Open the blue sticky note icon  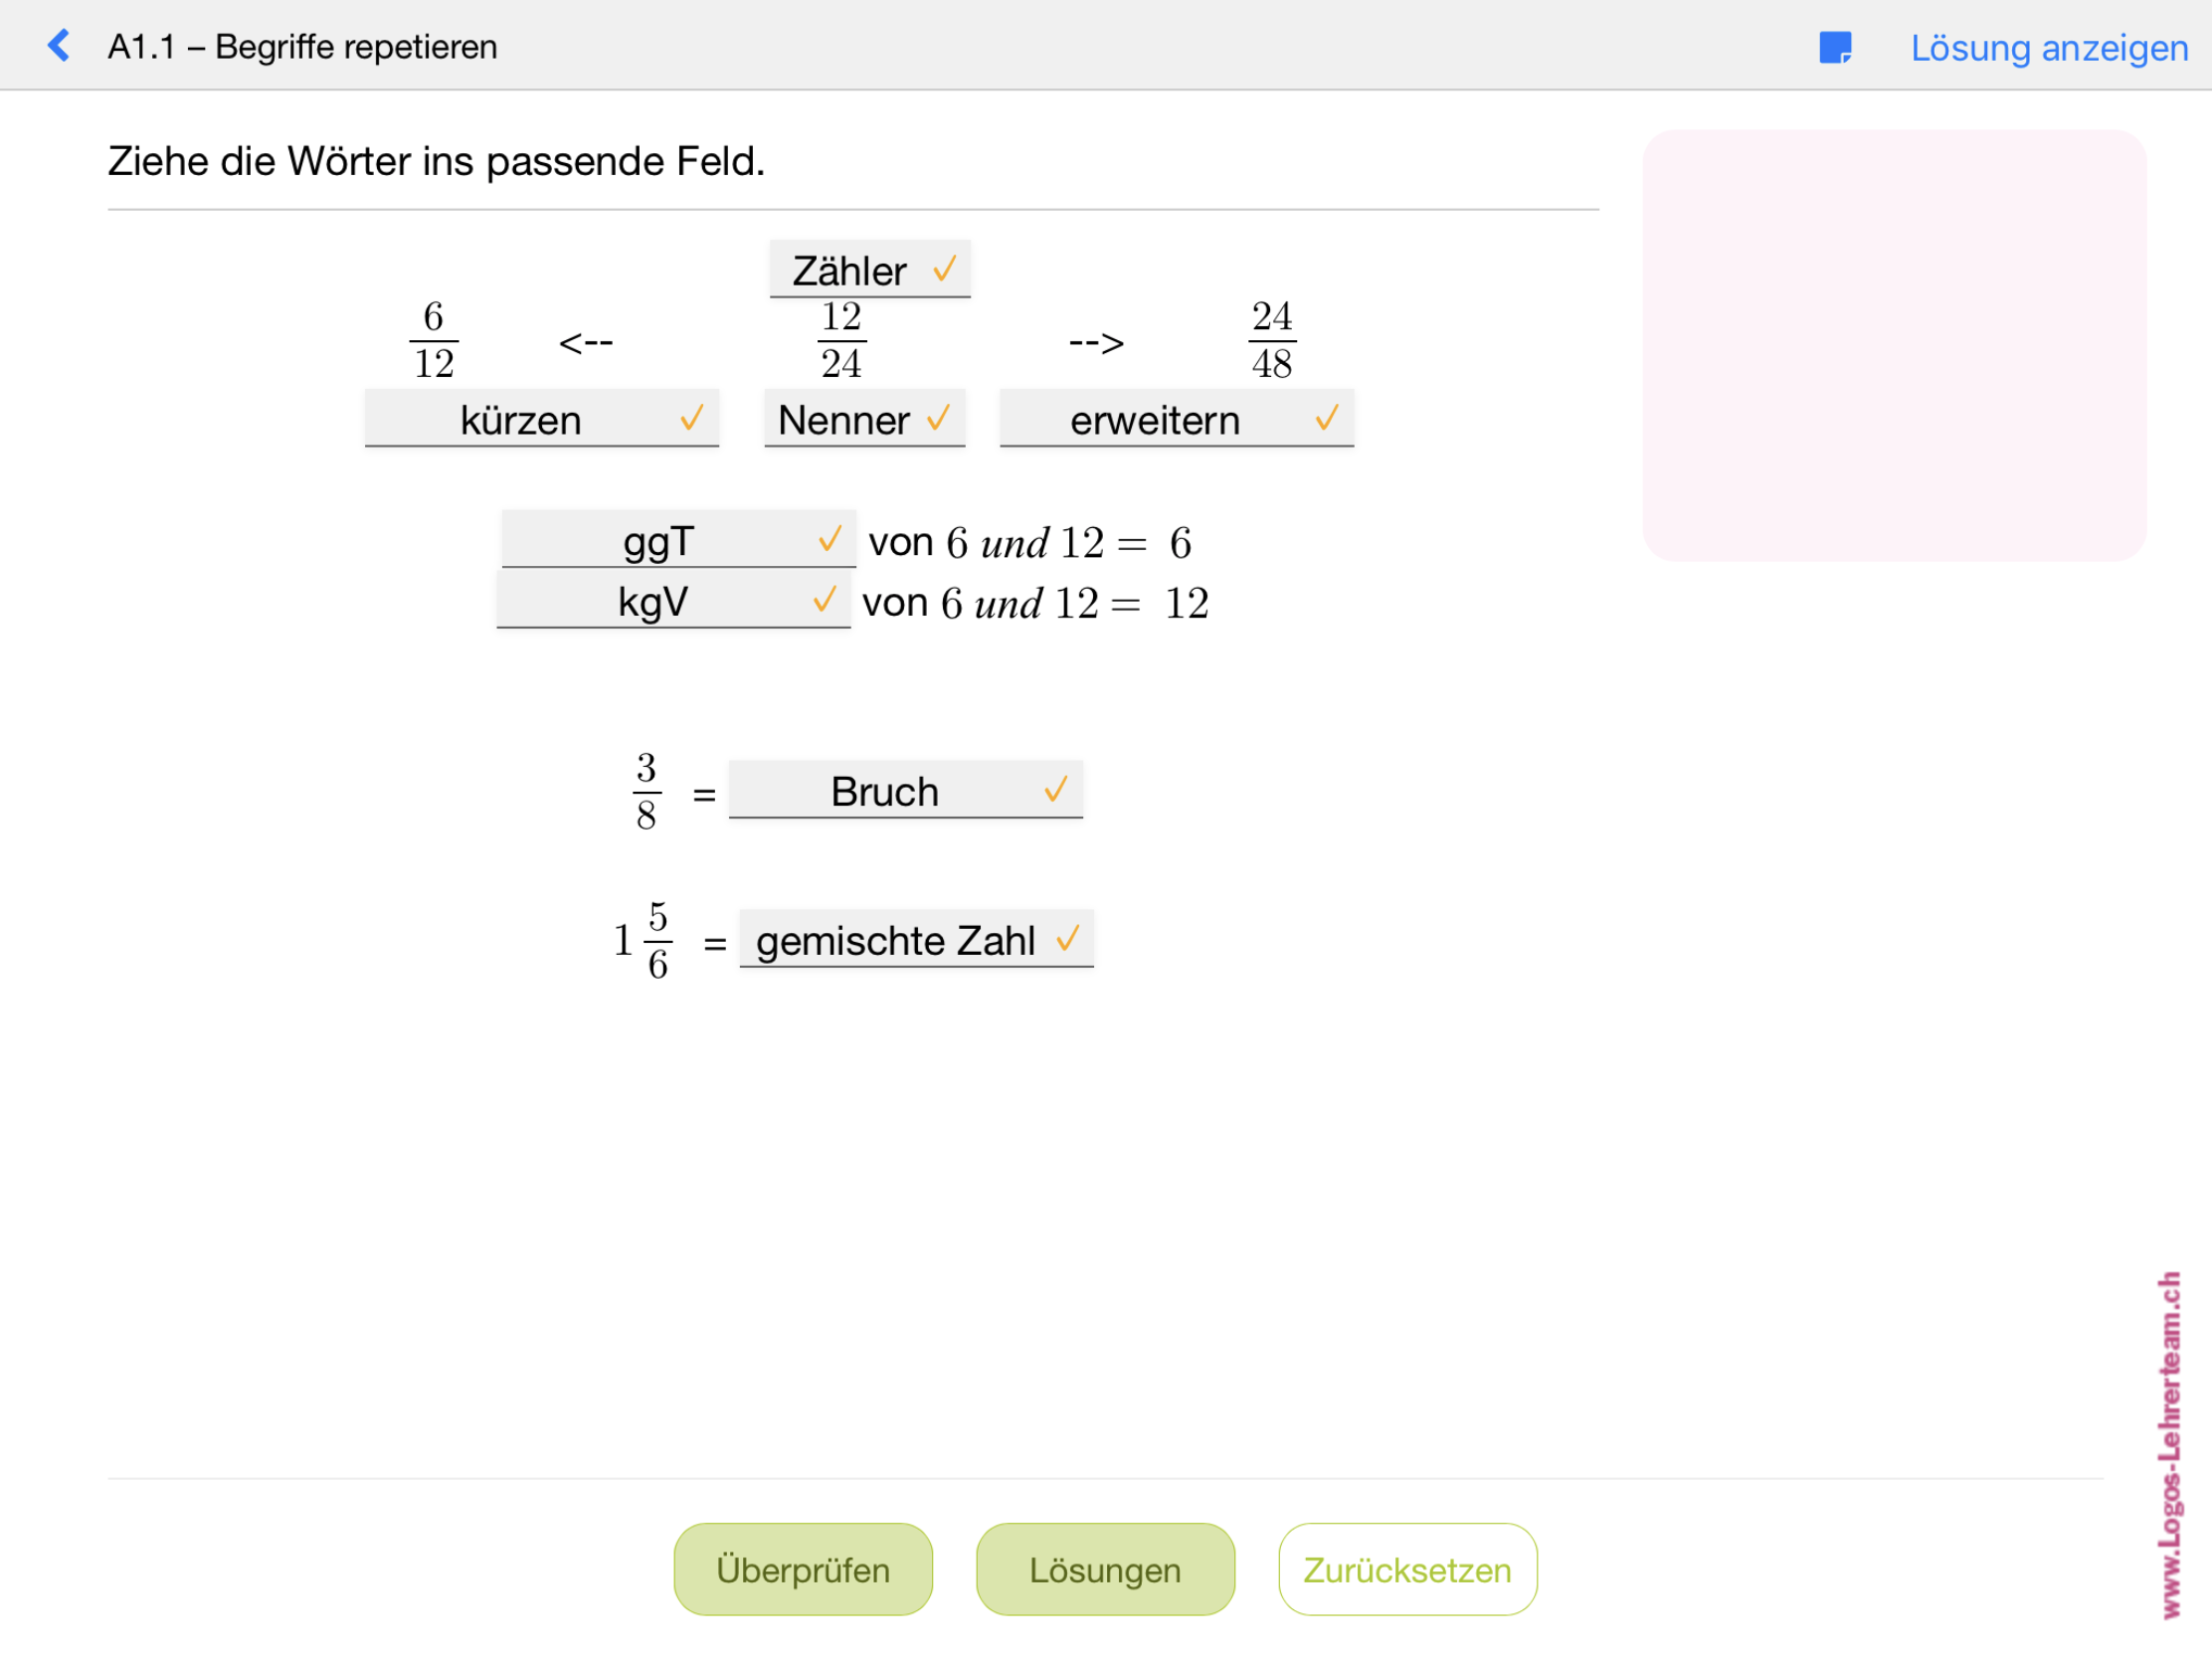pyautogui.click(x=1834, y=47)
